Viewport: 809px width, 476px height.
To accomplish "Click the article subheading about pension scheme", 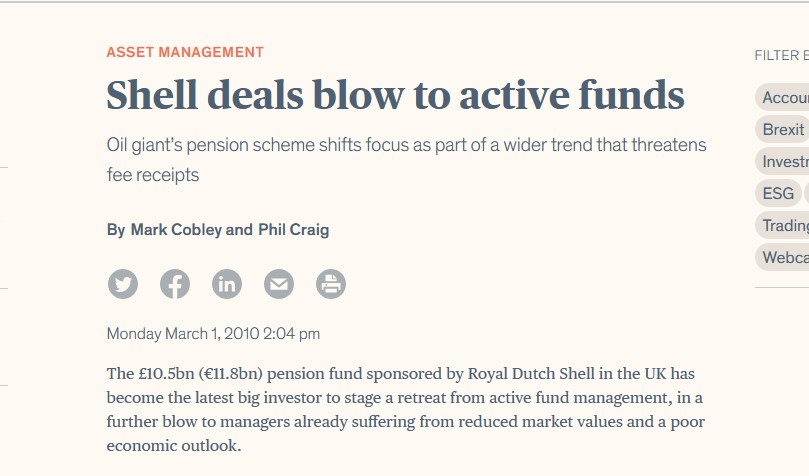I will (x=406, y=160).
